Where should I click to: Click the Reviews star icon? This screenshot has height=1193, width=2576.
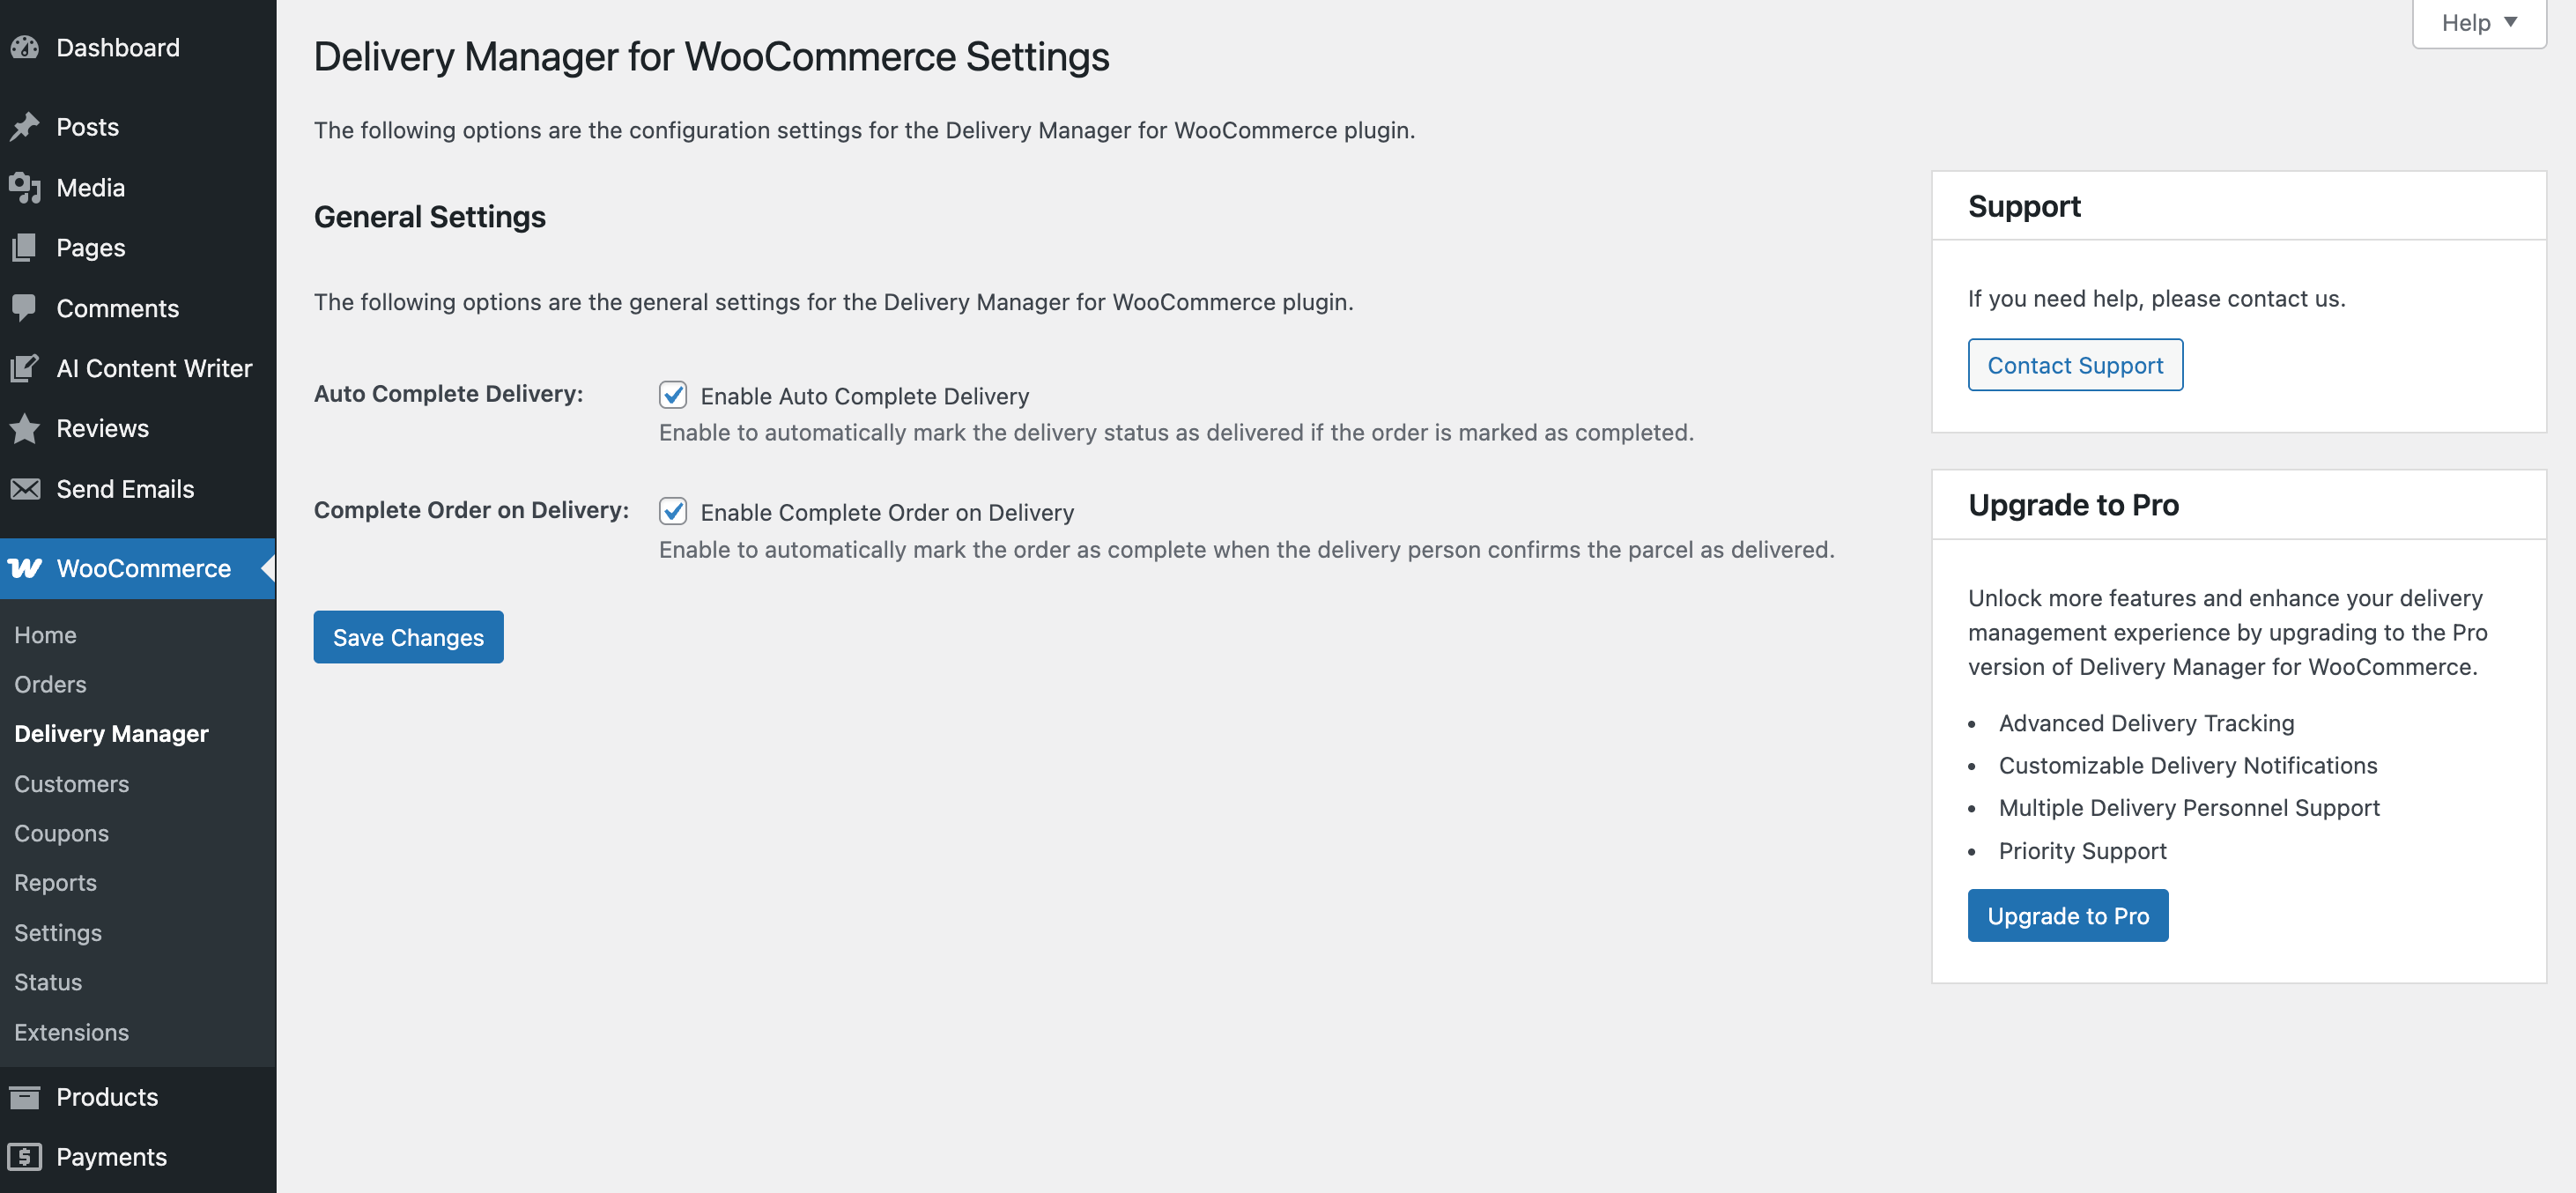point(25,428)
